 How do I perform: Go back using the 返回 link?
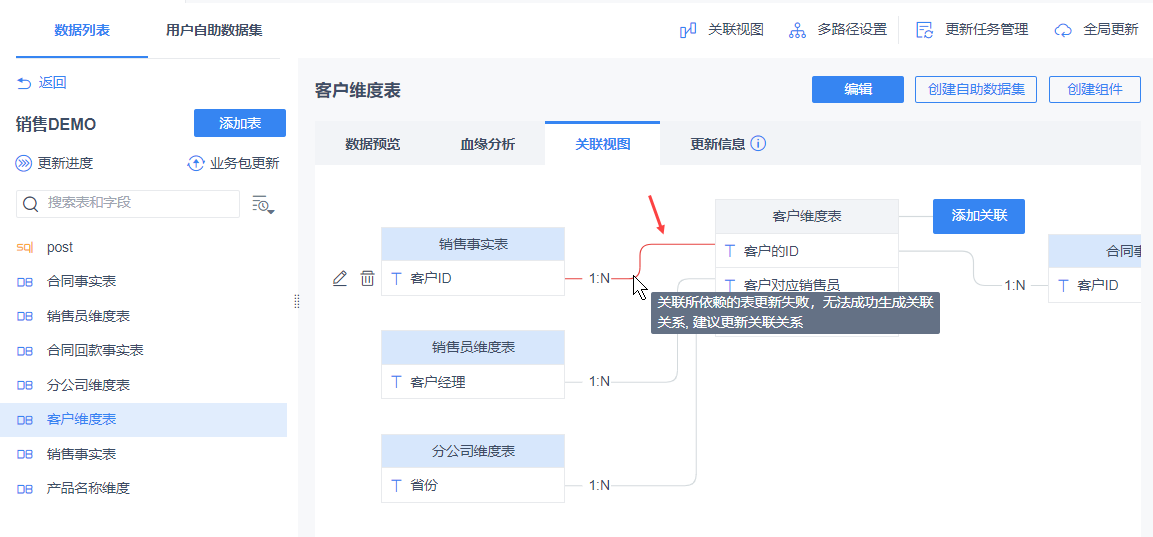click(42, 83)
